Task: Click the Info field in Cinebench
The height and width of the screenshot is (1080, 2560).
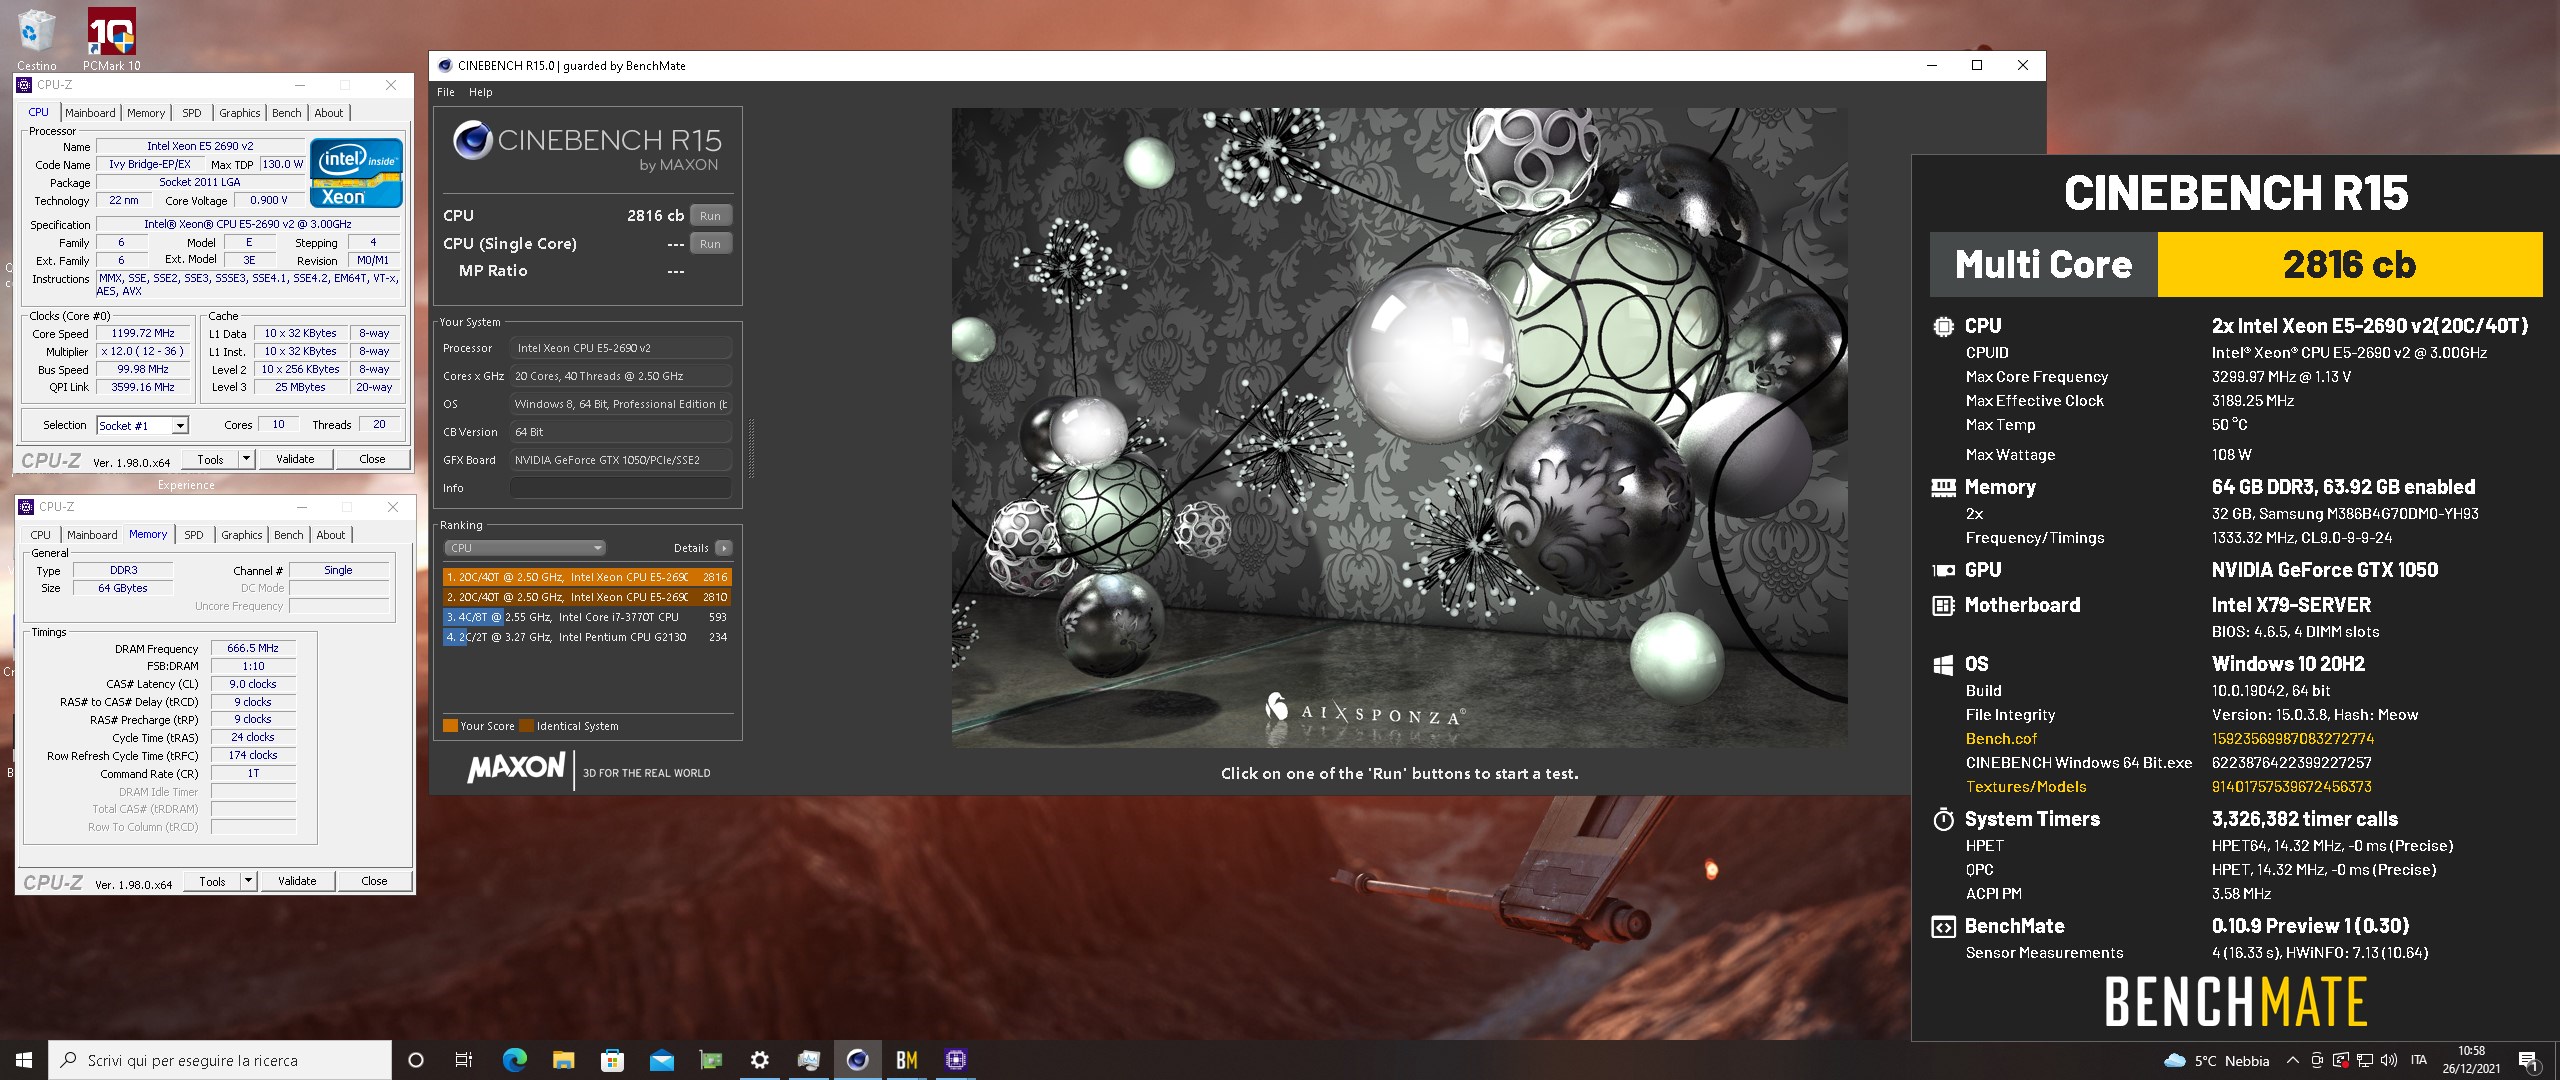Action: click(x=620, y=488)
